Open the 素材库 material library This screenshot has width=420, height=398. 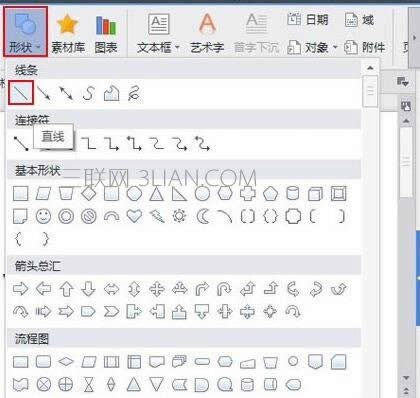(x=68, y=33)
